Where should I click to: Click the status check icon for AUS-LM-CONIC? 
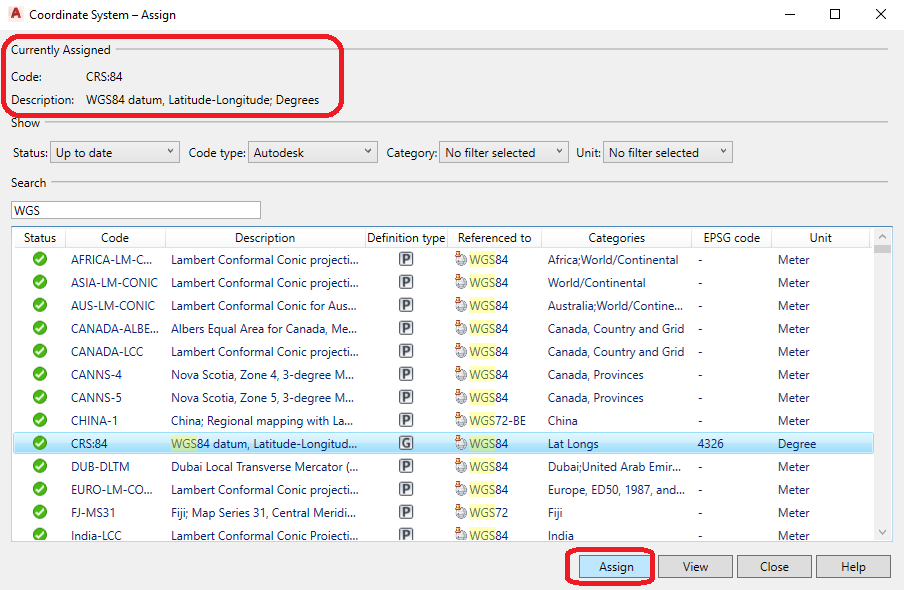click(40, 306)
